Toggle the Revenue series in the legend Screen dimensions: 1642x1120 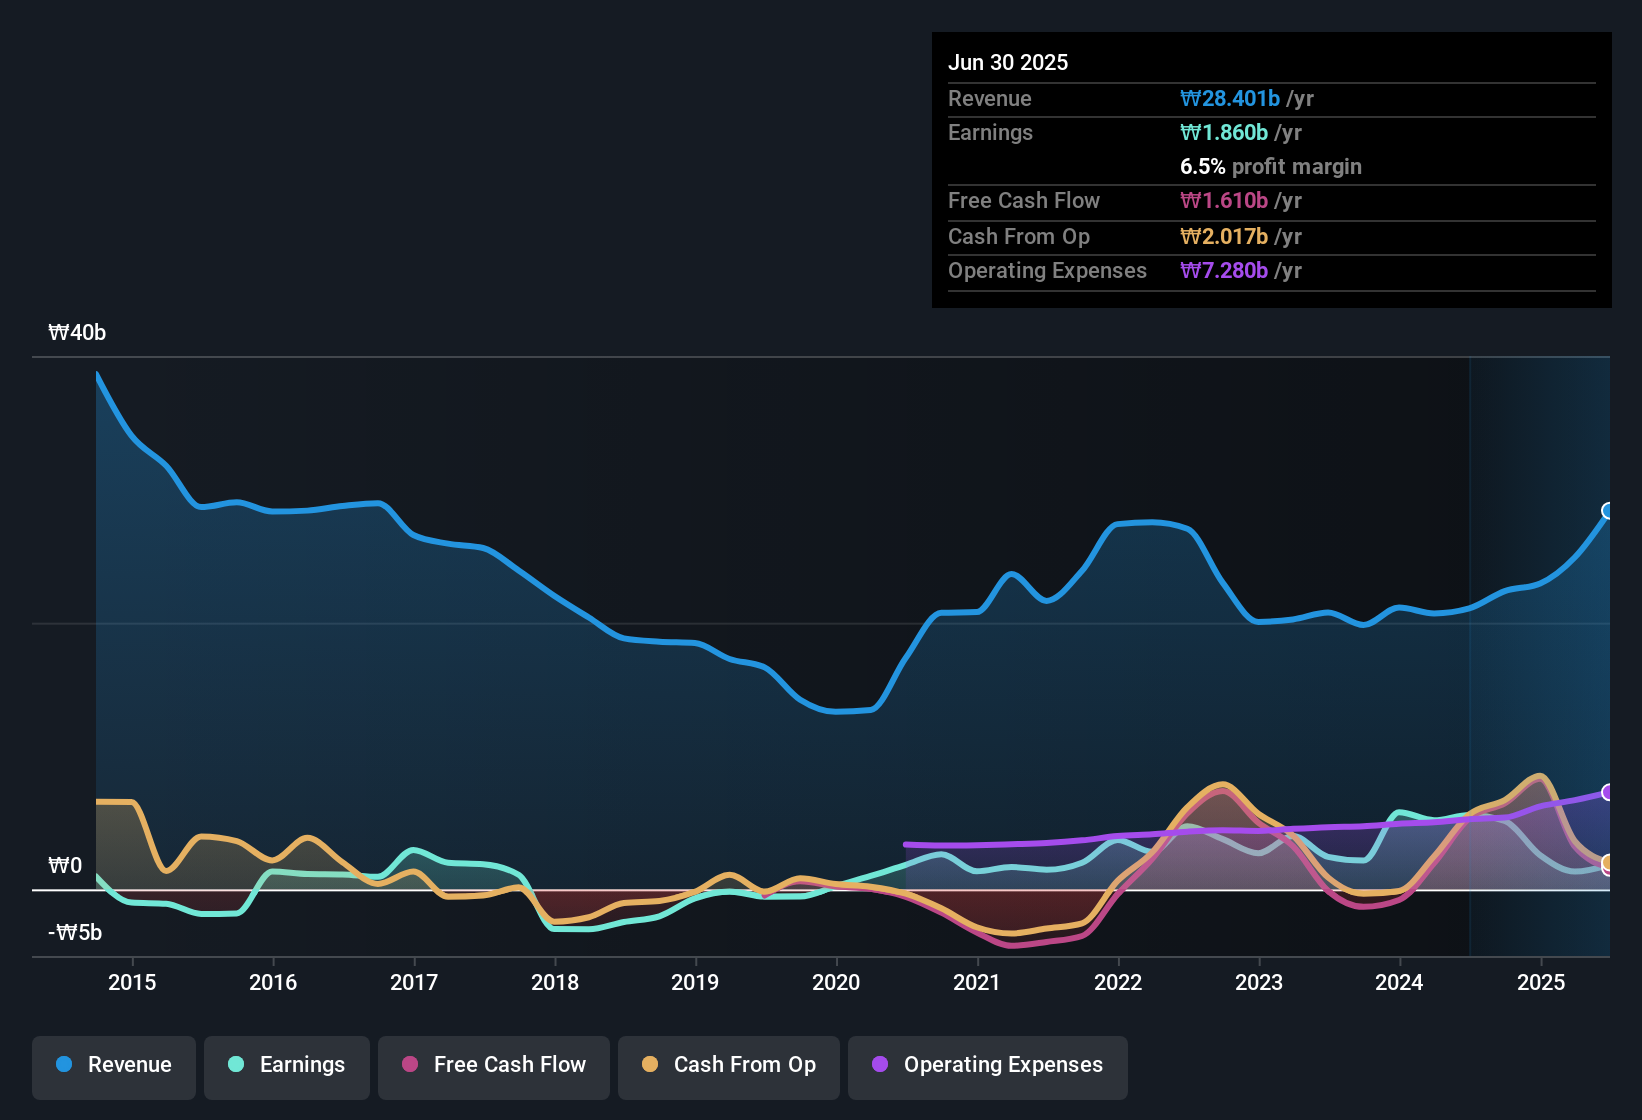pyautogui.click(x=114, y=1065)
